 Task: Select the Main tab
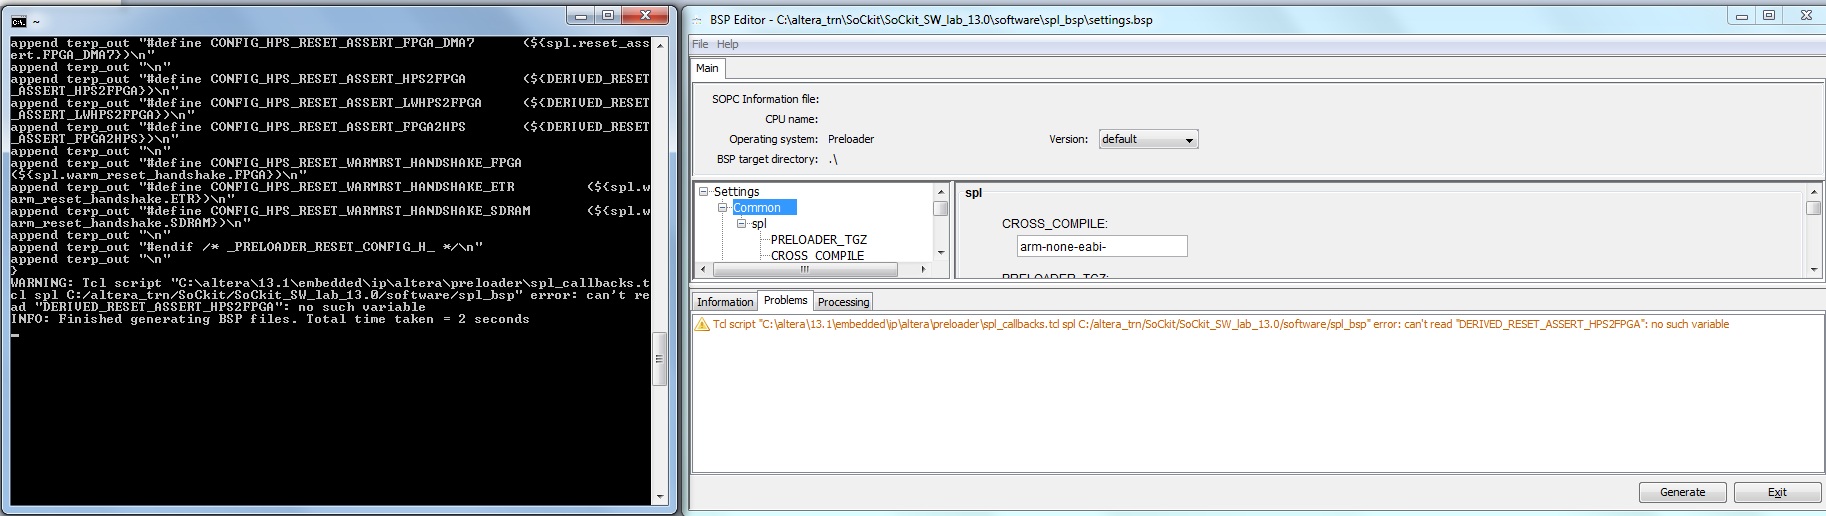point(707,68)
